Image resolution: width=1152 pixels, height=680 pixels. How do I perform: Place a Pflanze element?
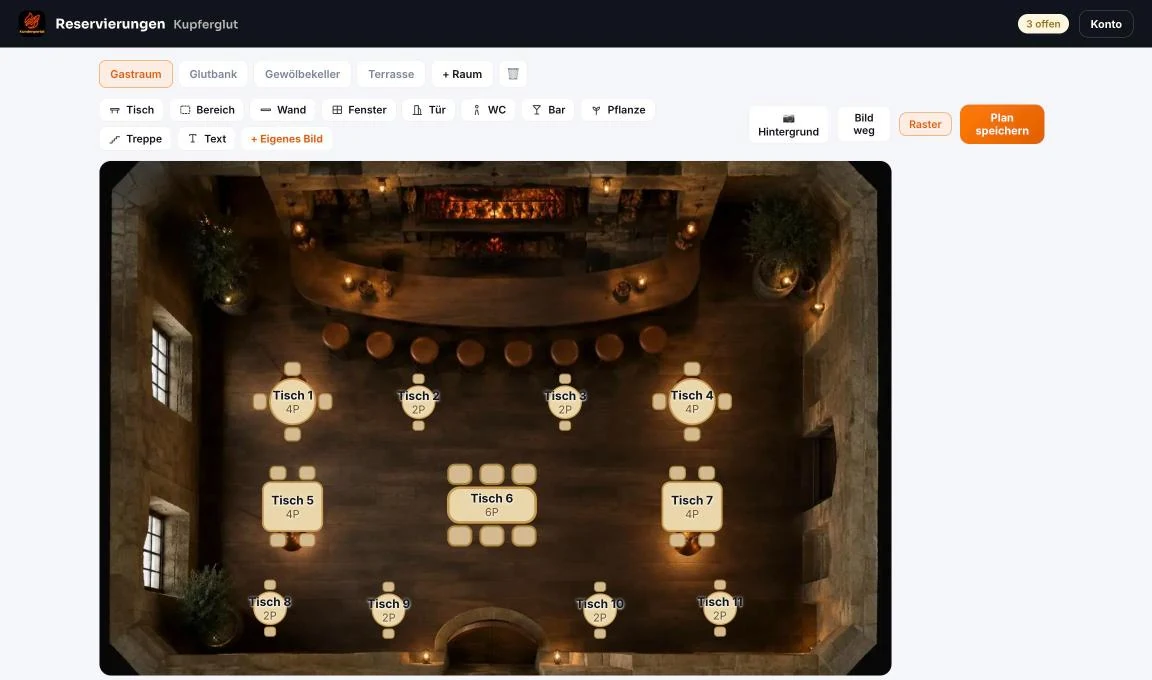point(618,109)
